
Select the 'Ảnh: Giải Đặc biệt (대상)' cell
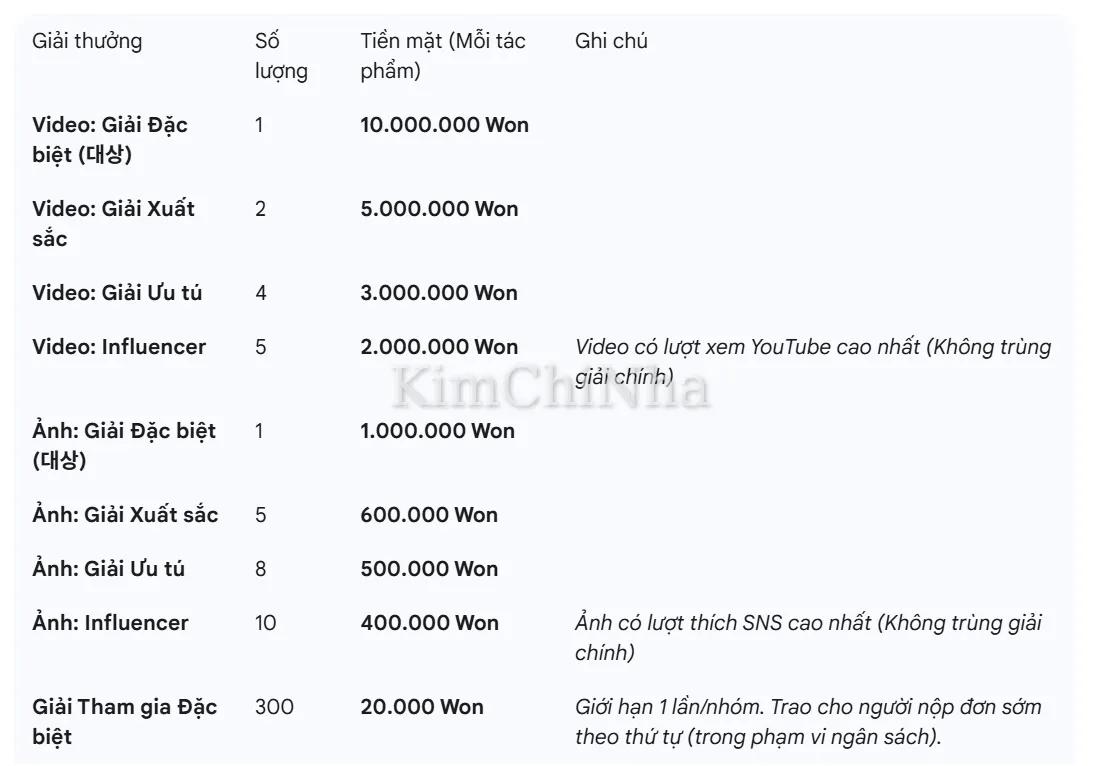tap(124, 446)
